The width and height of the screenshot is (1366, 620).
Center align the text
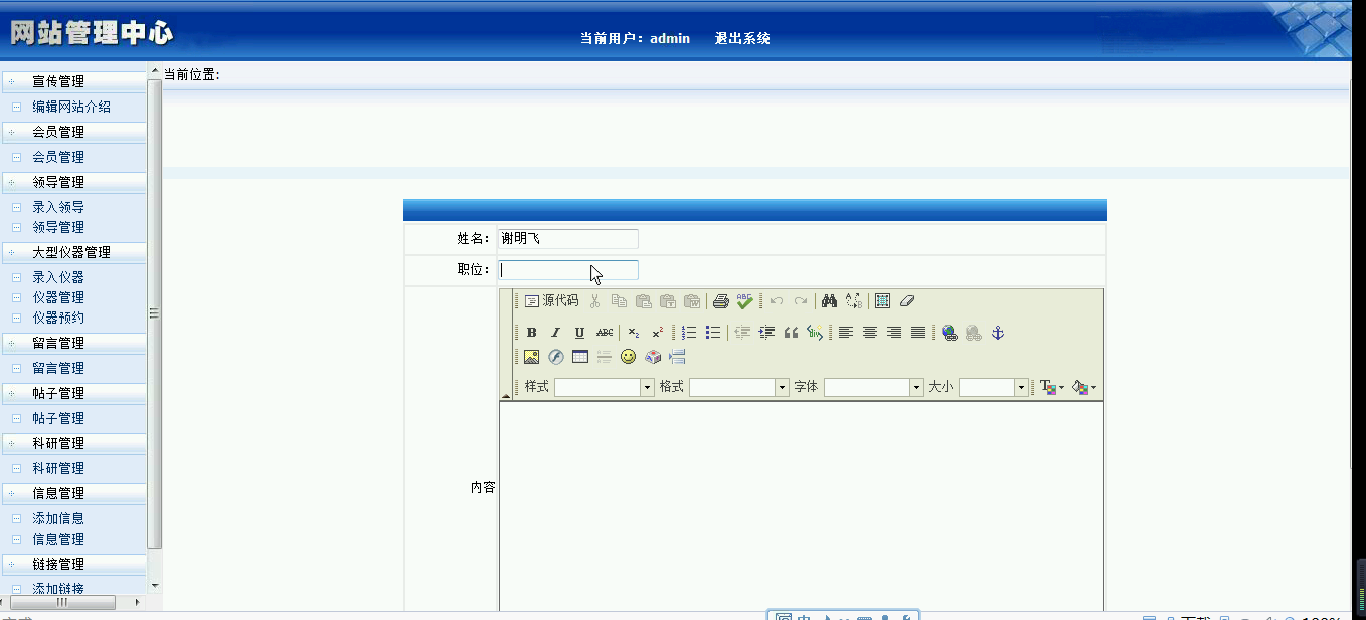click(870, 333)
